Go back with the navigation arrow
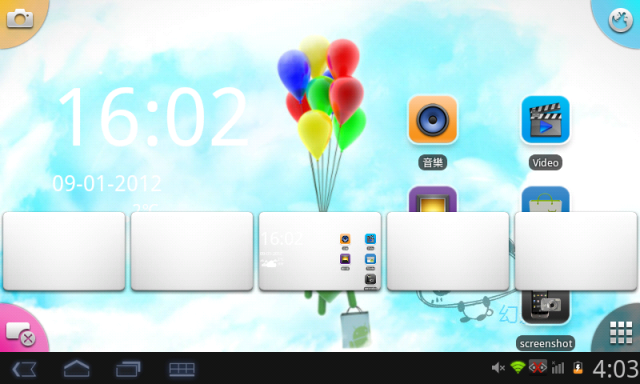 click(x=24, y=369)
